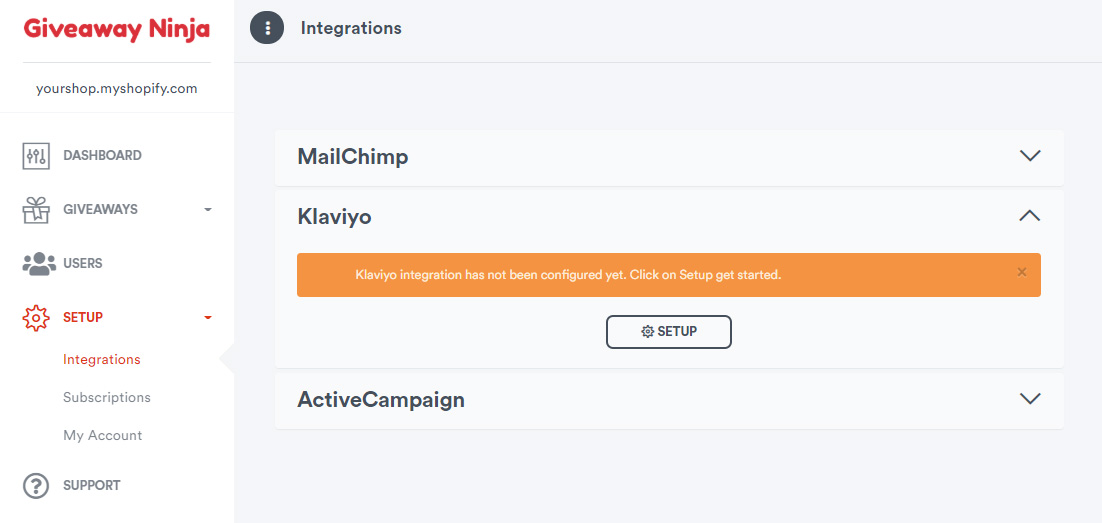Collapse the Setup submenu arrow
This screenshot has width=1102, height=523.
[x=207, y=318]
